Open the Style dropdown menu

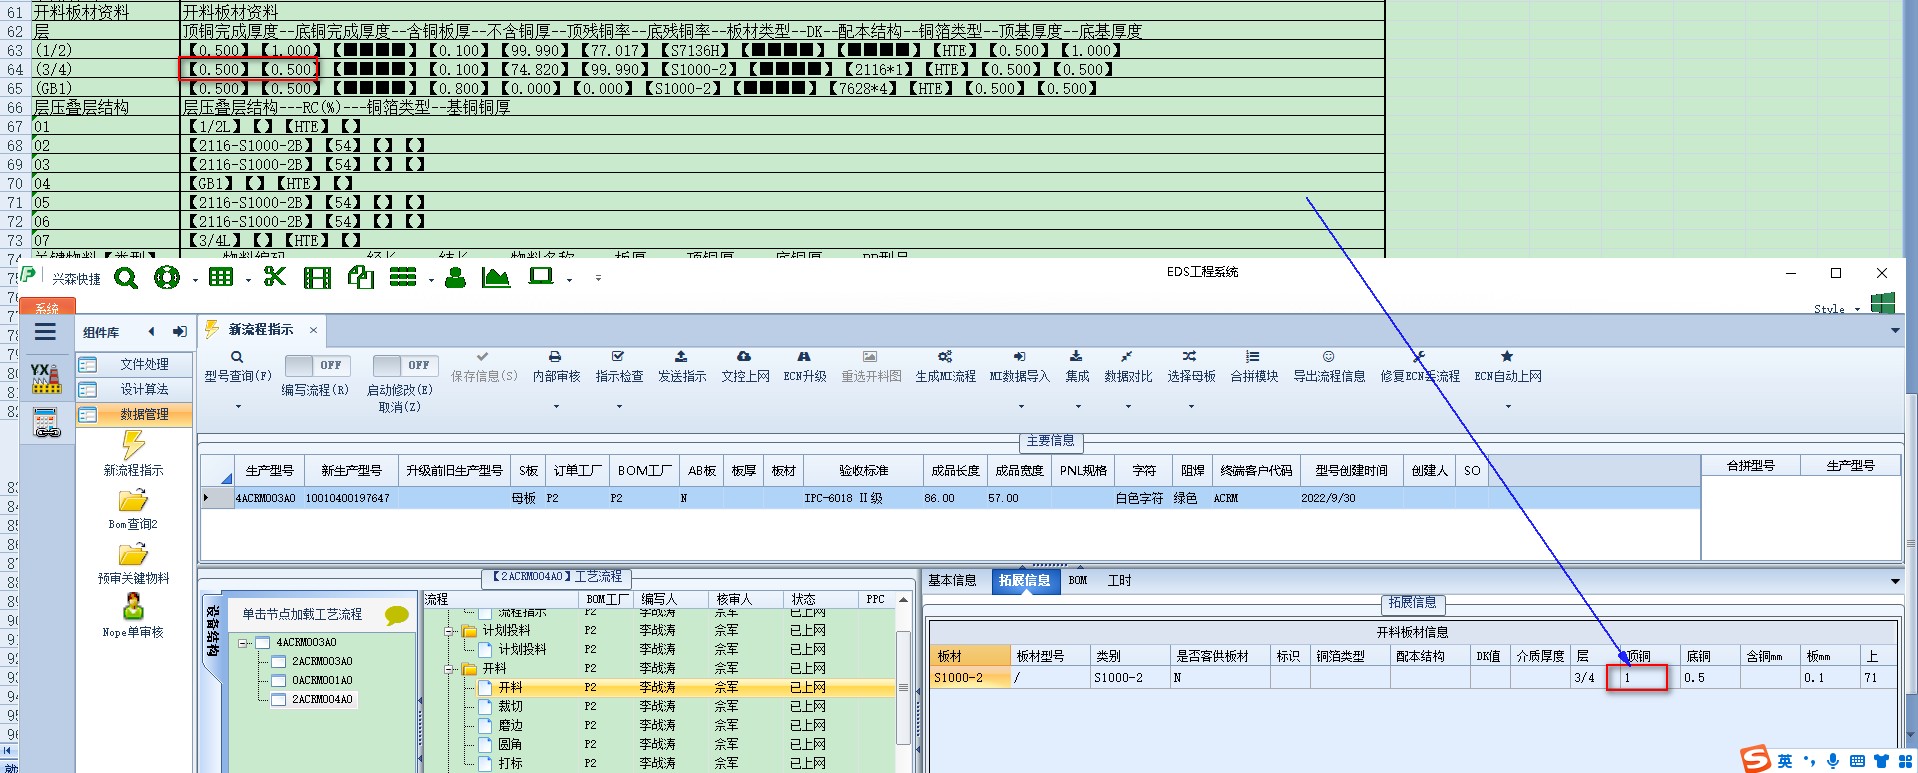(1837, 309)
